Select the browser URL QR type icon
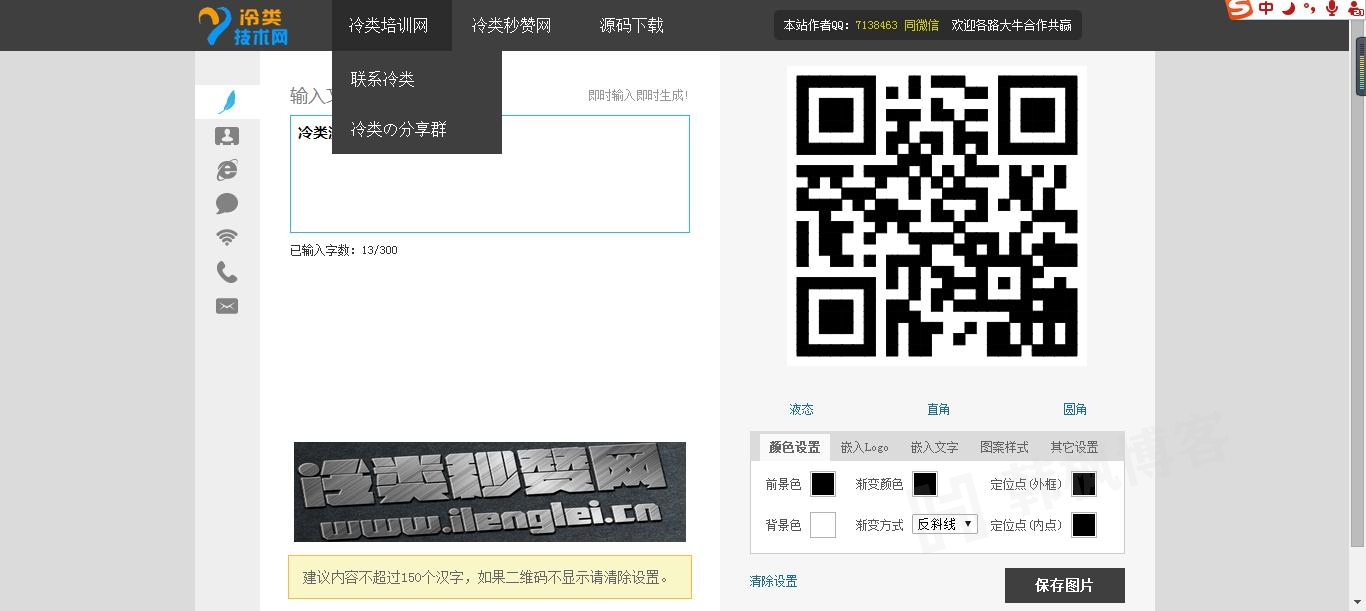This screenshot has width=1366, height=611. [x=227, y=170]
